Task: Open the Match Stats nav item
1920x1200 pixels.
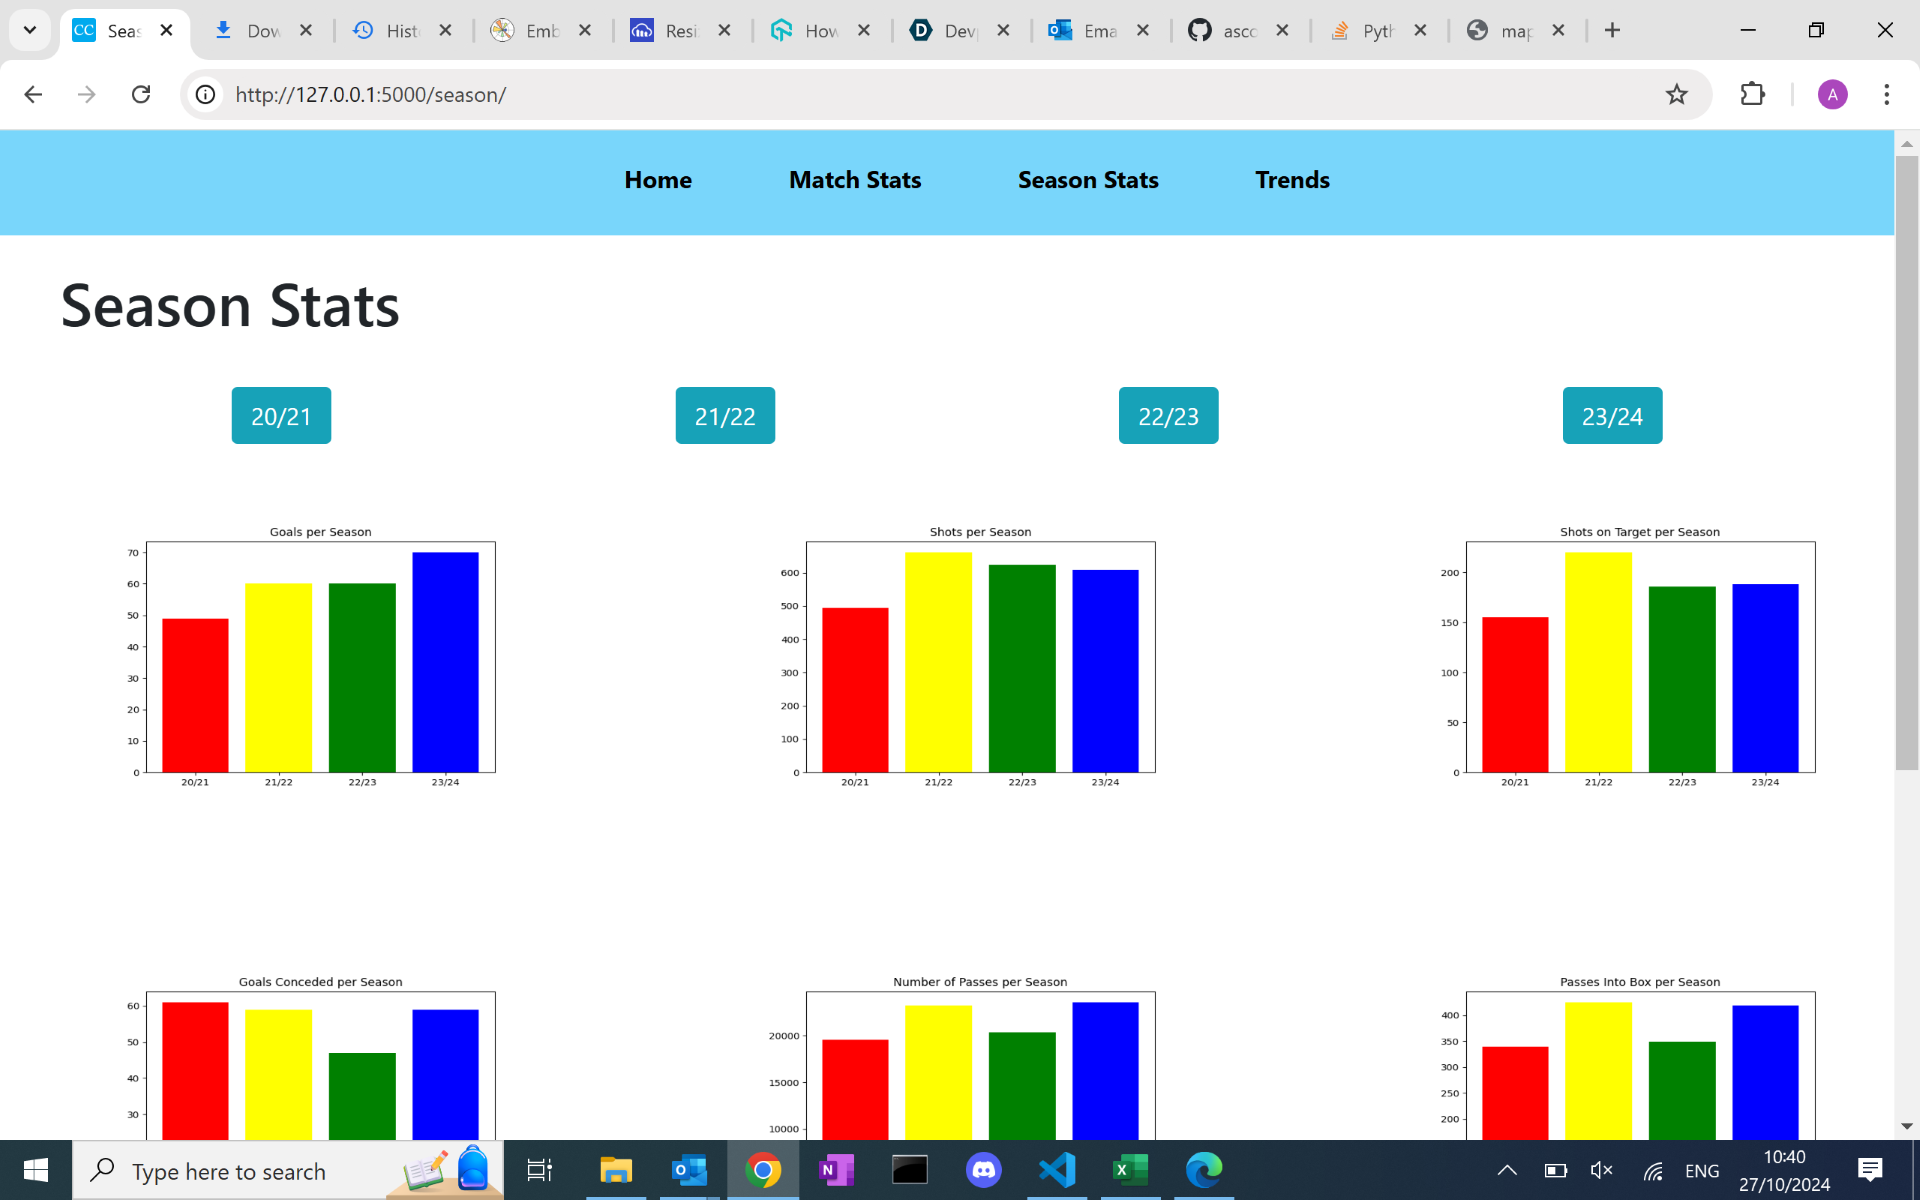Action: pyautogui.click(x=854, y=180)
